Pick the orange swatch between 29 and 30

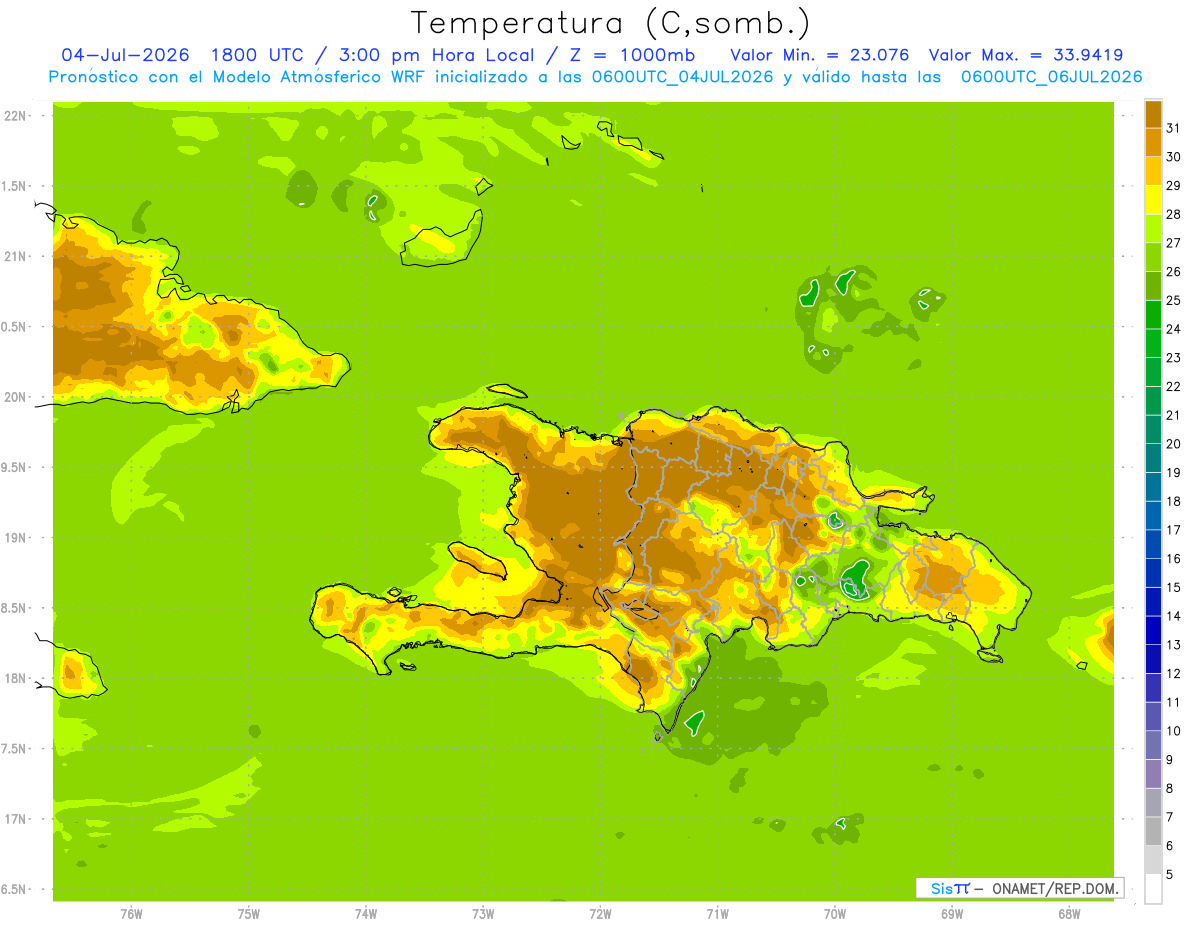click(1153, 171)
